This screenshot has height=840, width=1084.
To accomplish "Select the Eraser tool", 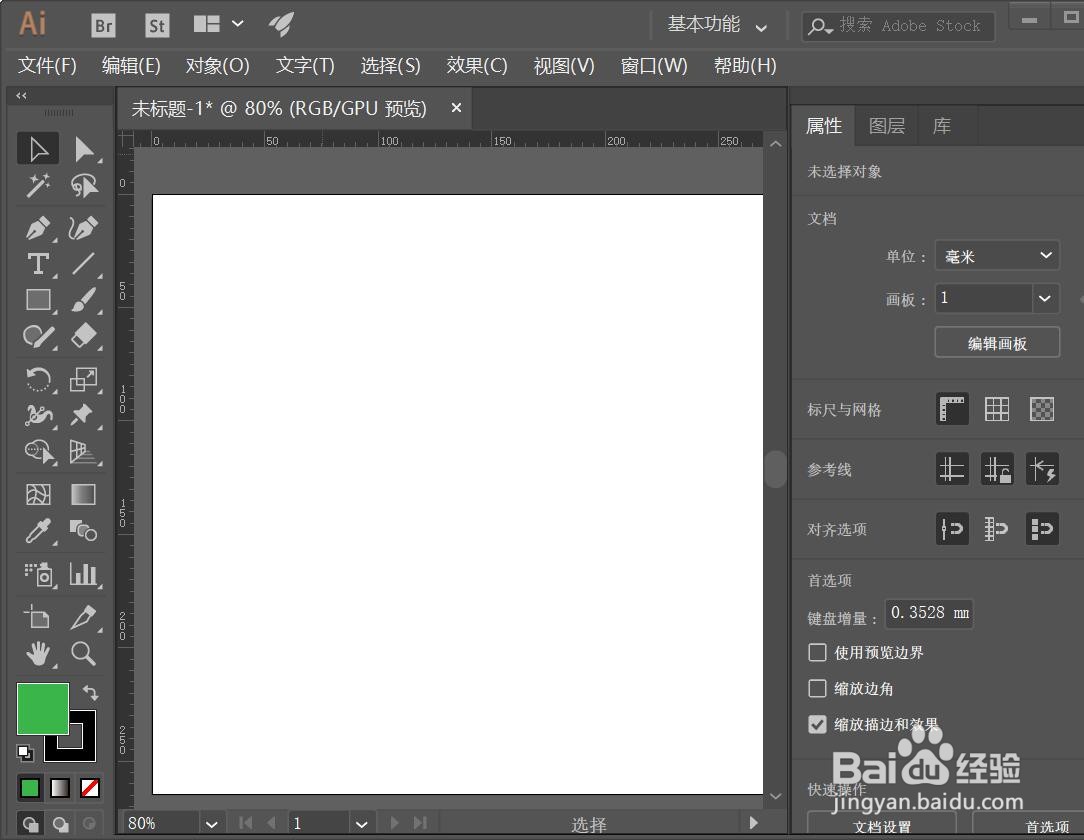I will point(83,337).
